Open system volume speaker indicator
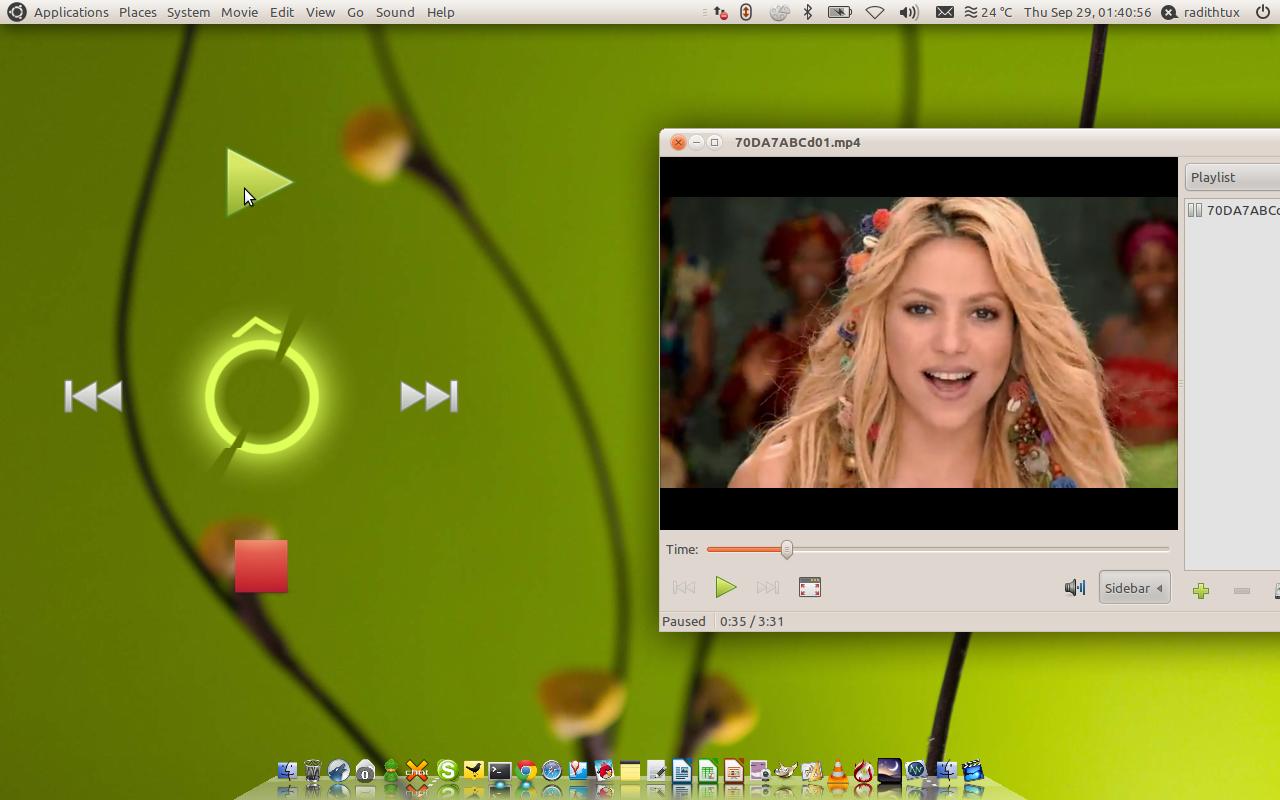This screenshot has width=1280, height=800. (x=908, y=12)
